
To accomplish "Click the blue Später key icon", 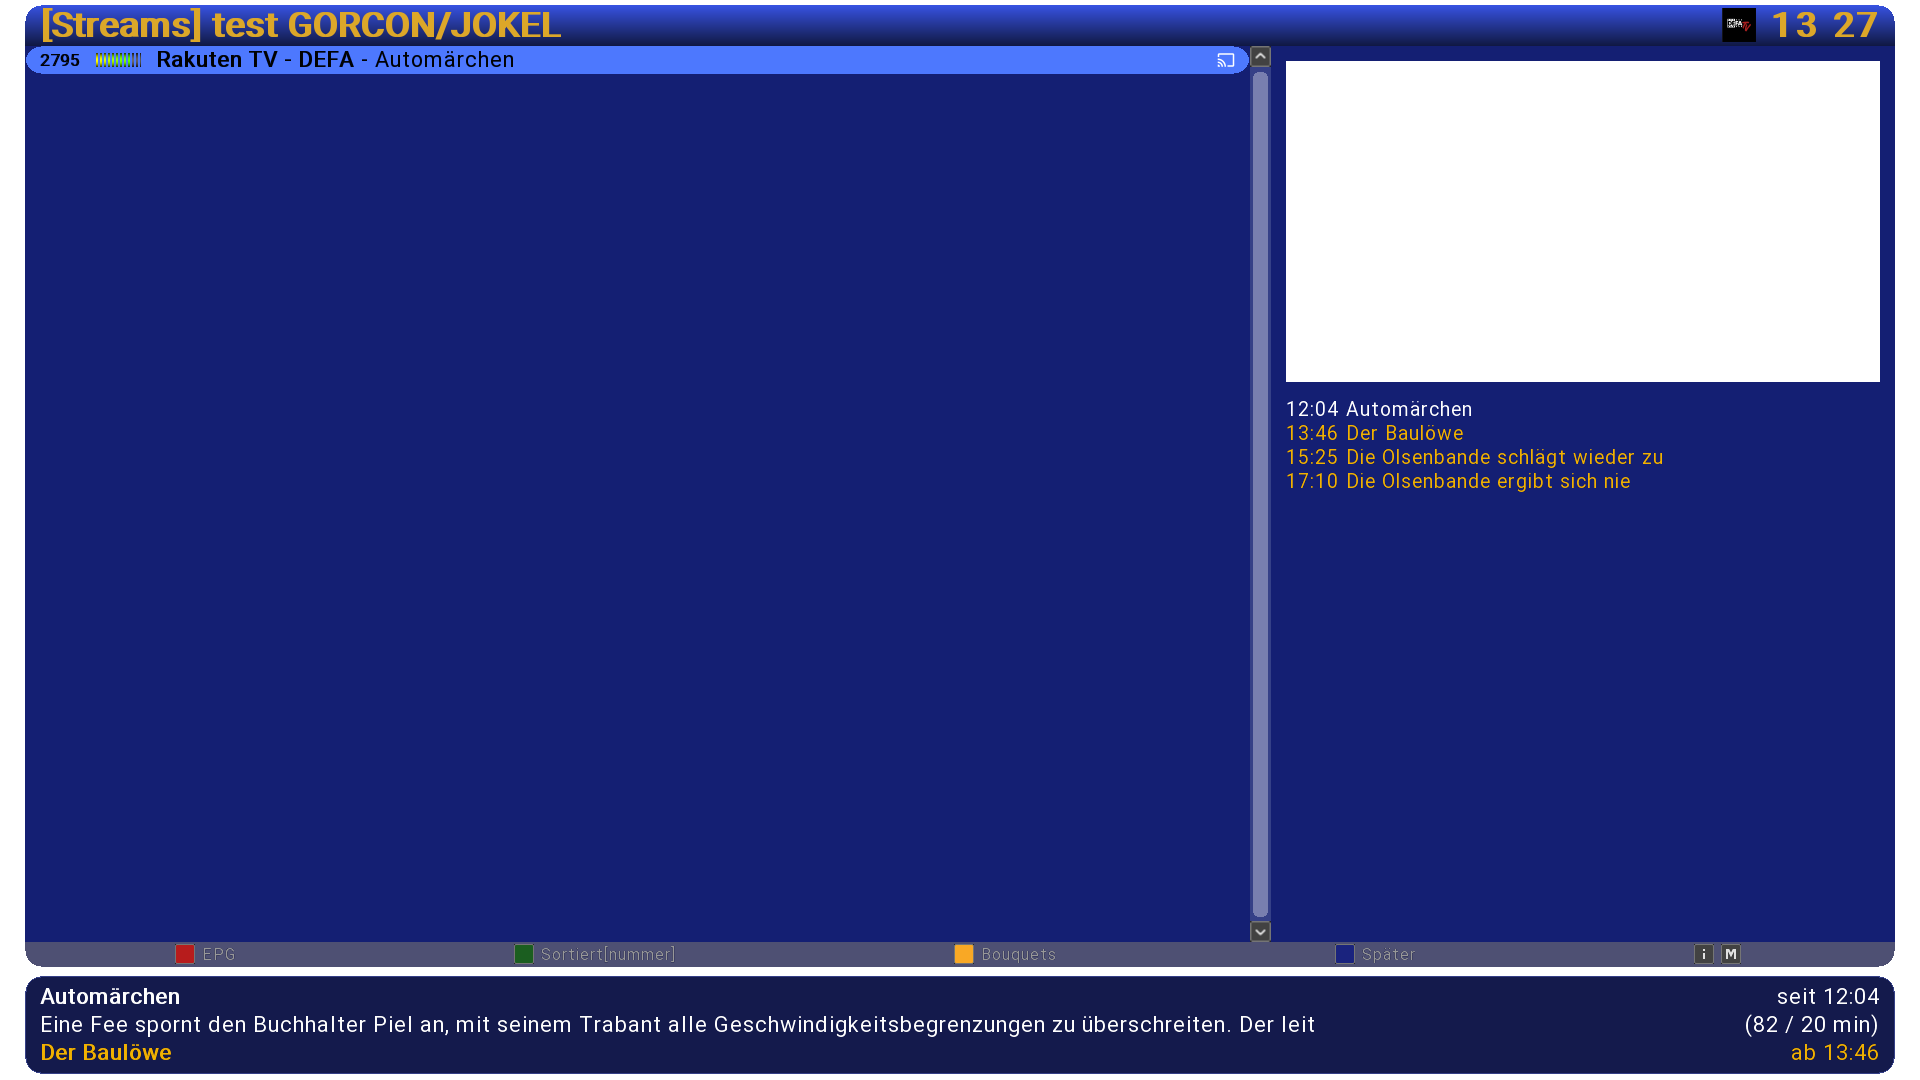I will (x=1345, y=954).
